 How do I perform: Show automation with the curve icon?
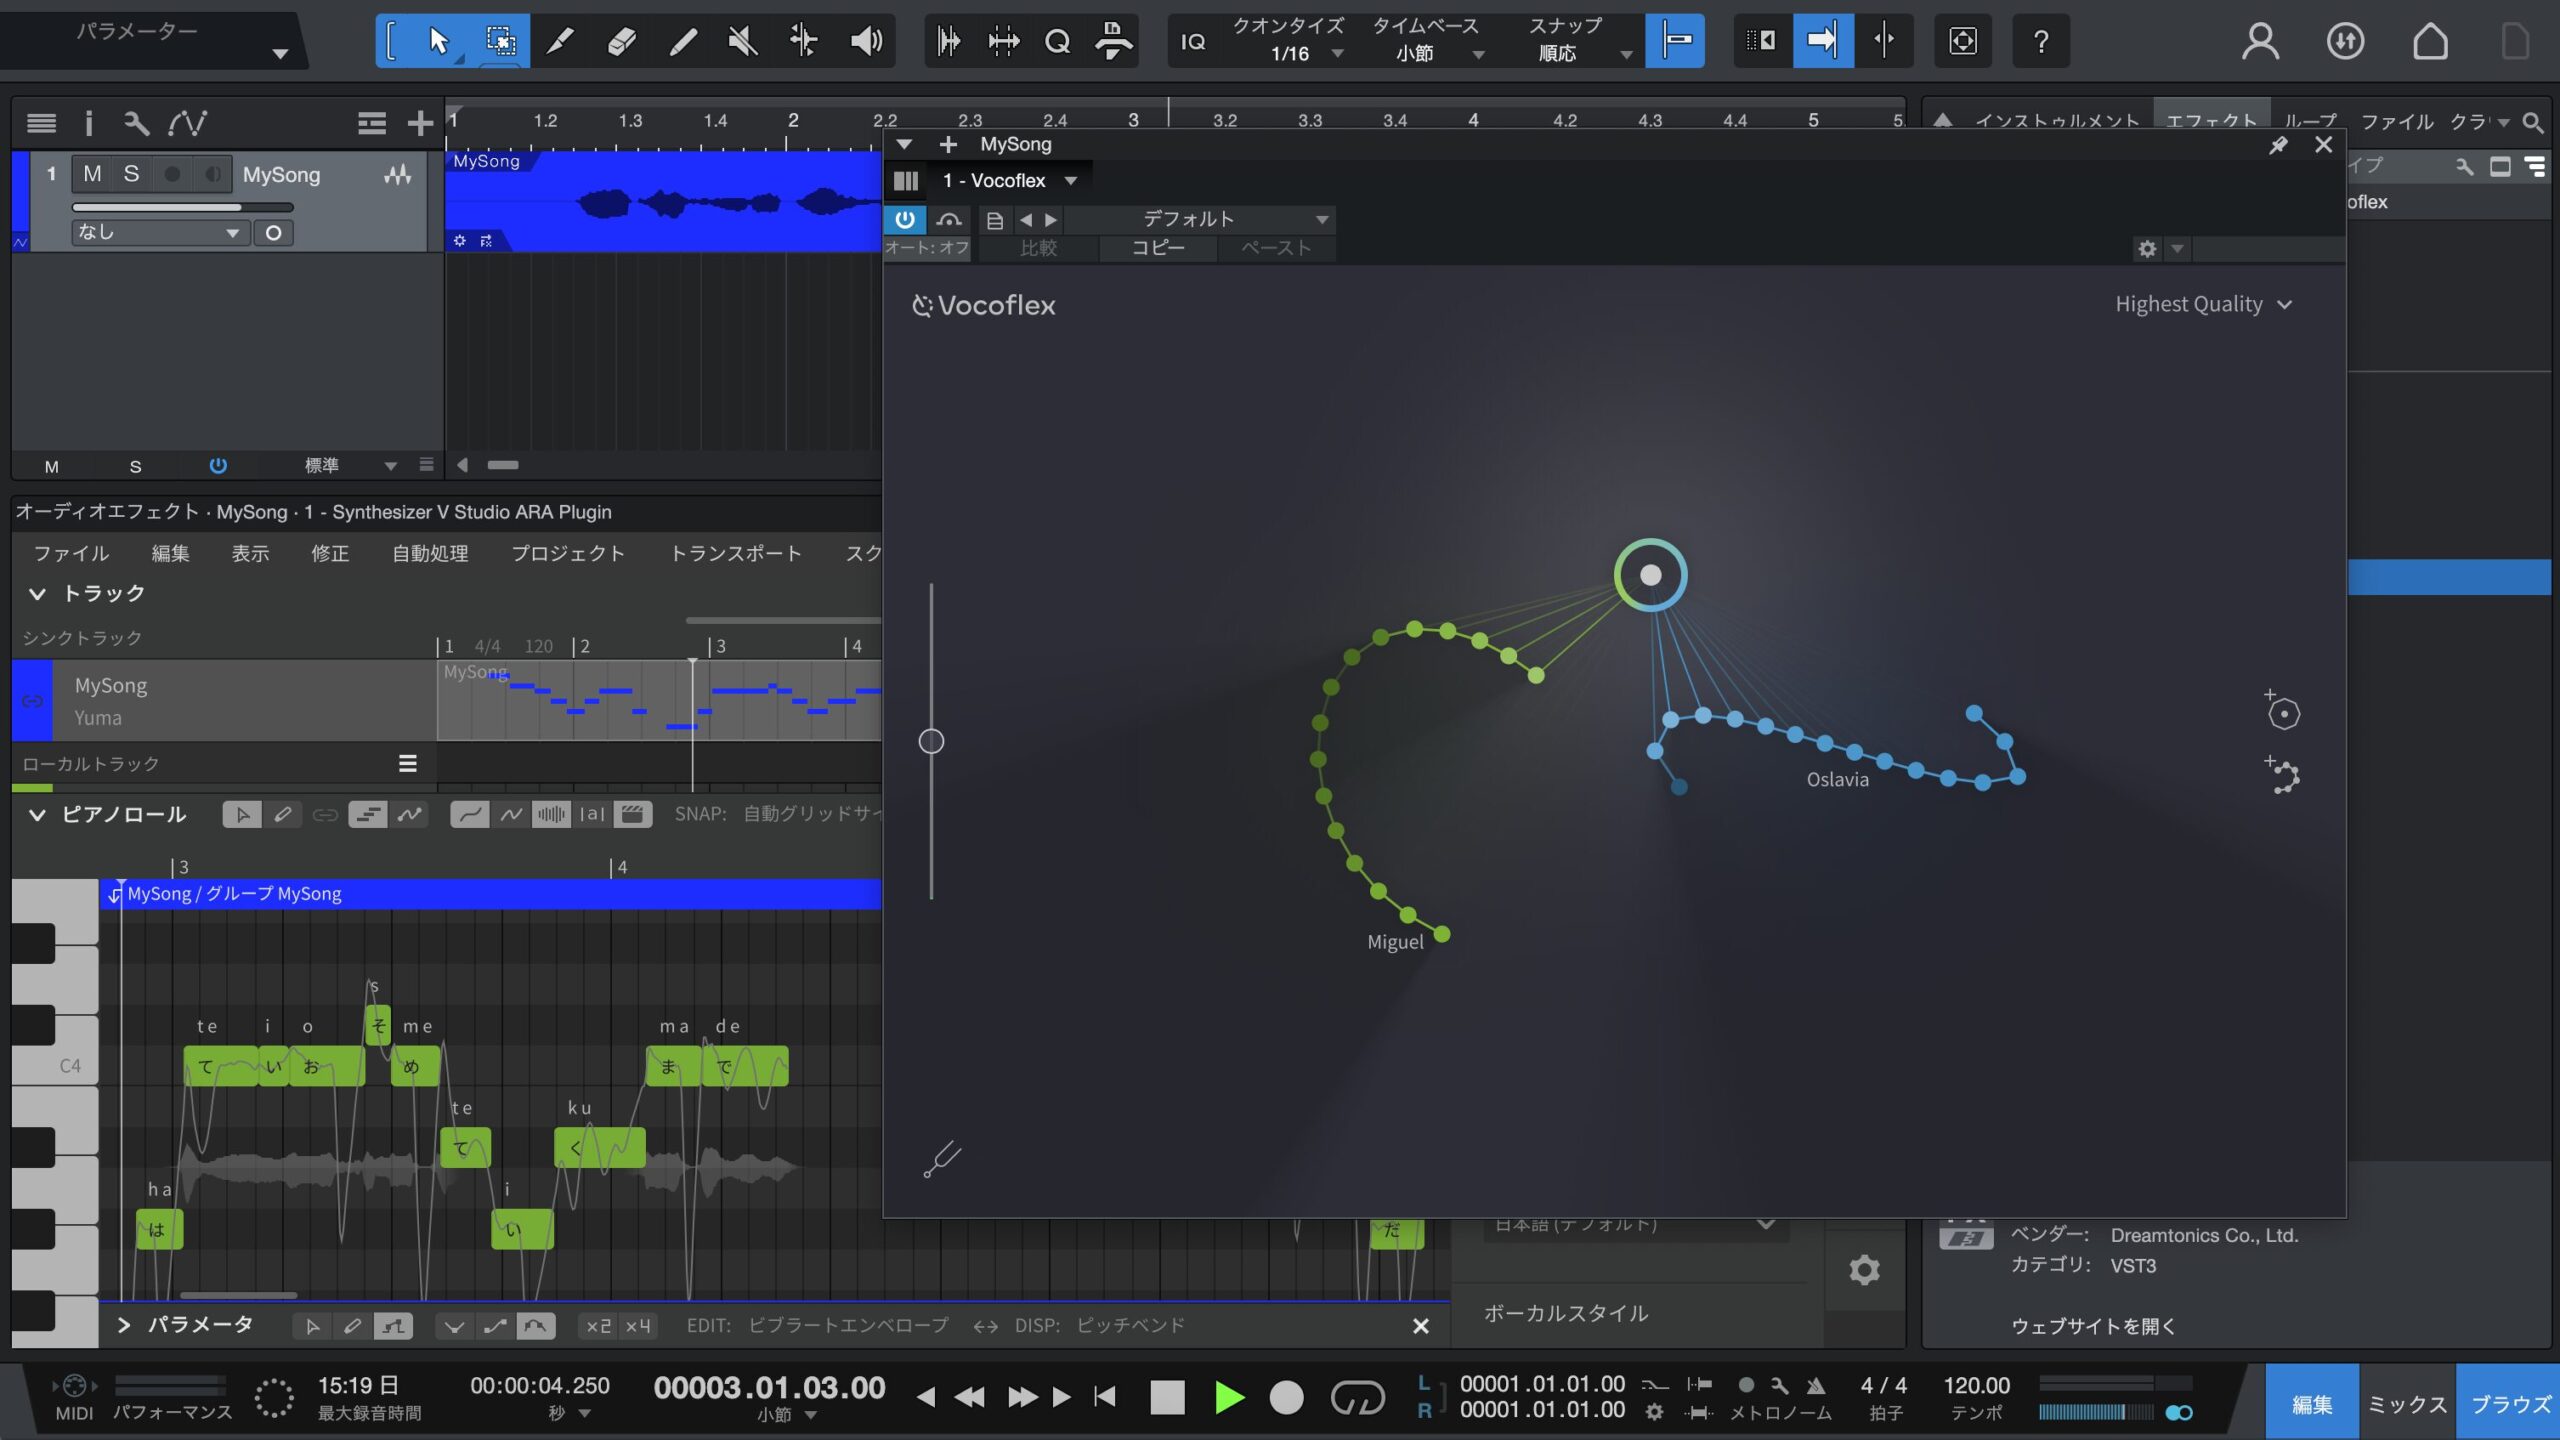click(x=187, y=123)
